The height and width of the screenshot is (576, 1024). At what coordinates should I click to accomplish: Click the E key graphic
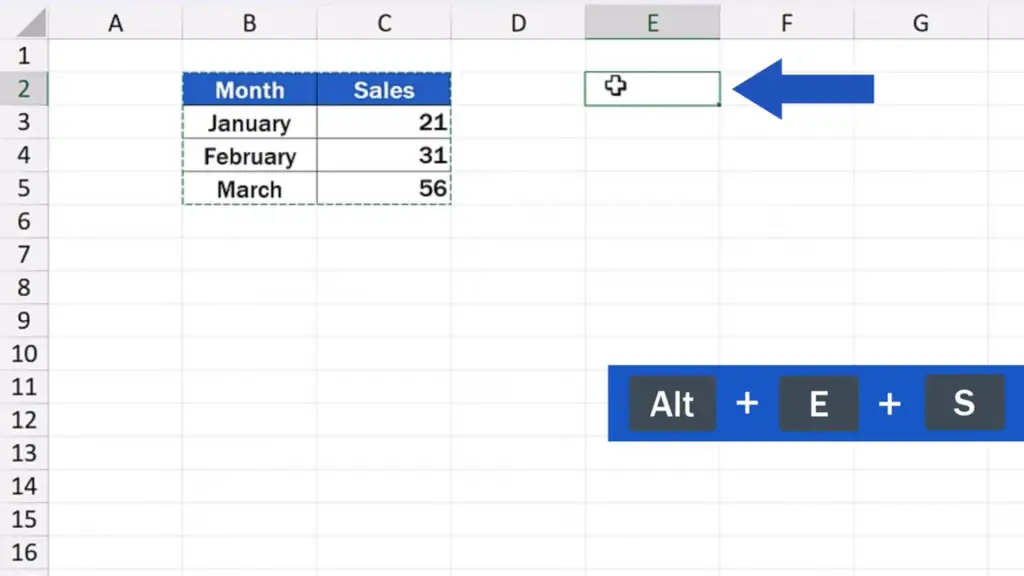point(818,404)
